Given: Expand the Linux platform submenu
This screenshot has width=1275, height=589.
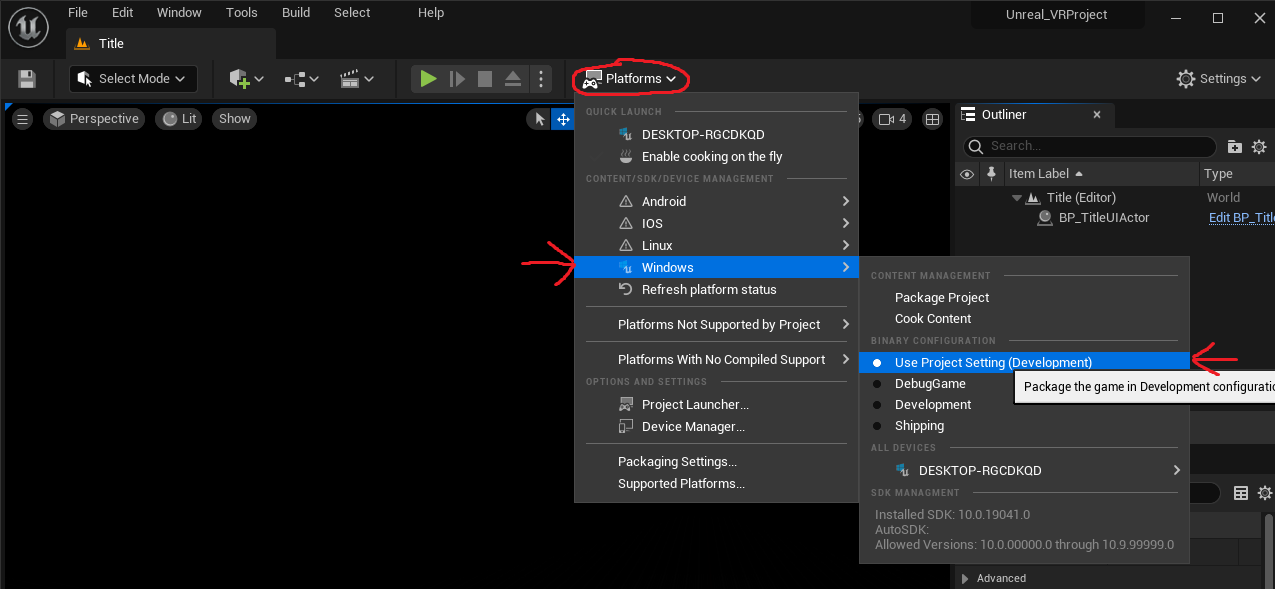Looking at the screenshot, I should click(x=715, y=245).
